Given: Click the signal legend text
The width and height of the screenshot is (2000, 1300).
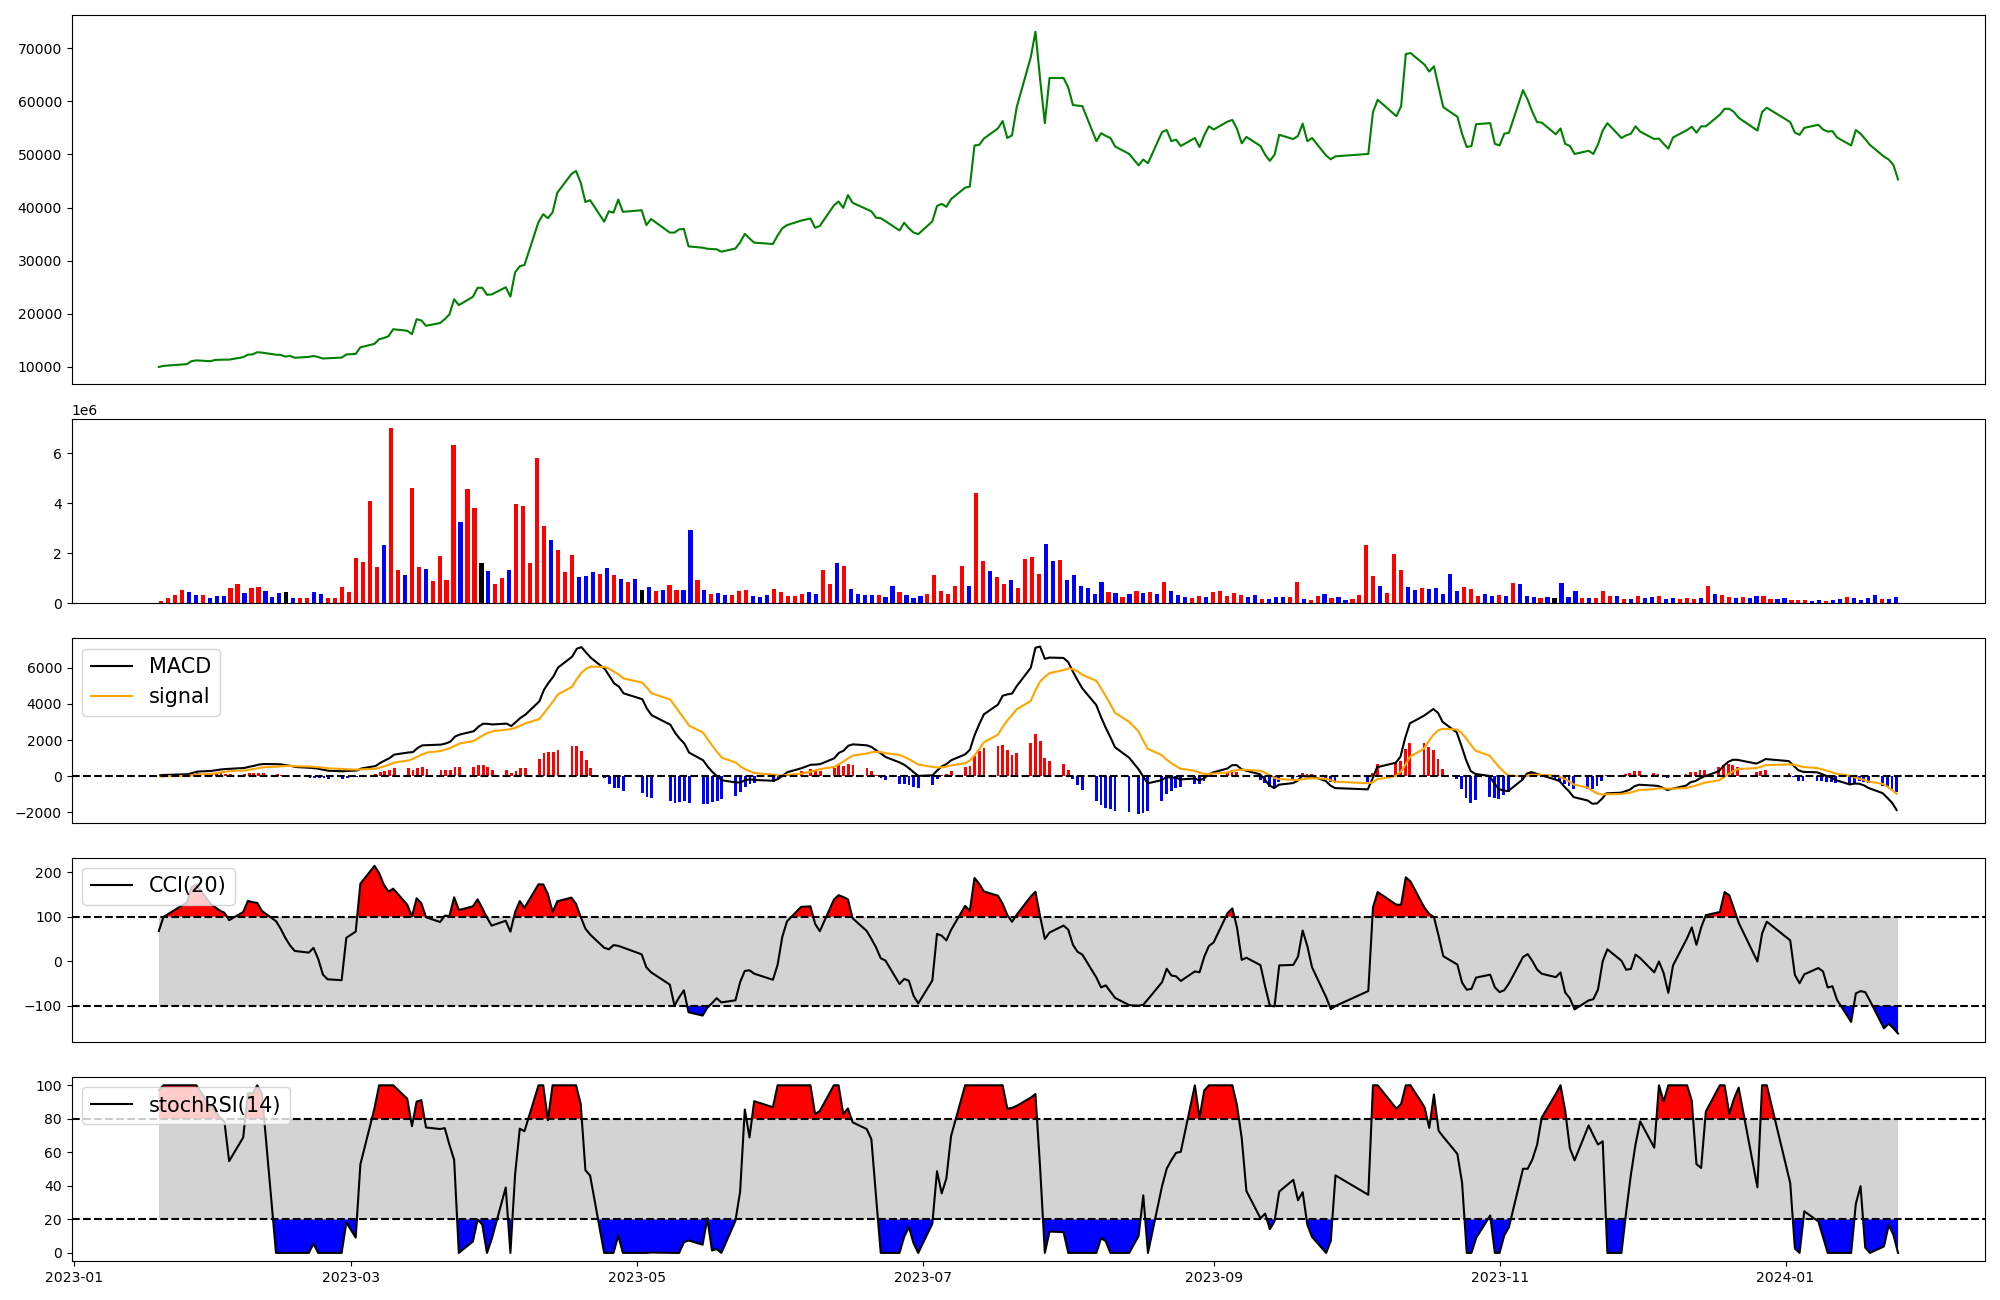Looking at the screenshot, I should (x=178, y=696).
